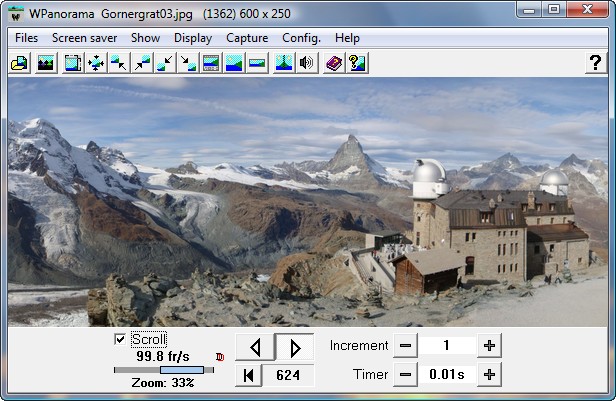Click the picture with dashed frame icon
This screenshot has height=401, width=616.
73,63
